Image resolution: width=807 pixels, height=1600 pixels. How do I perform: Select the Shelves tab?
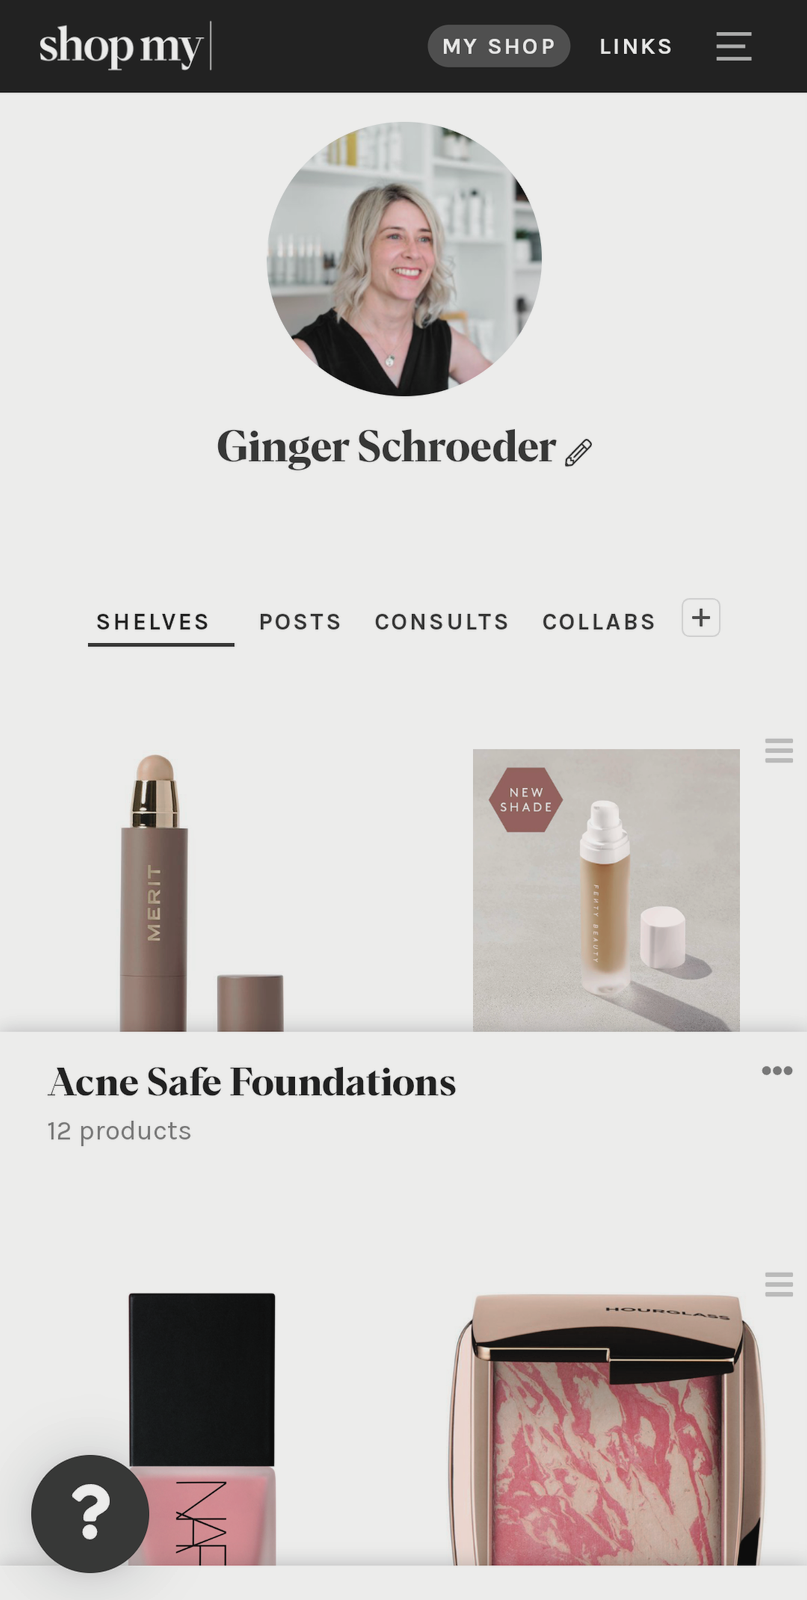[153, 622]
